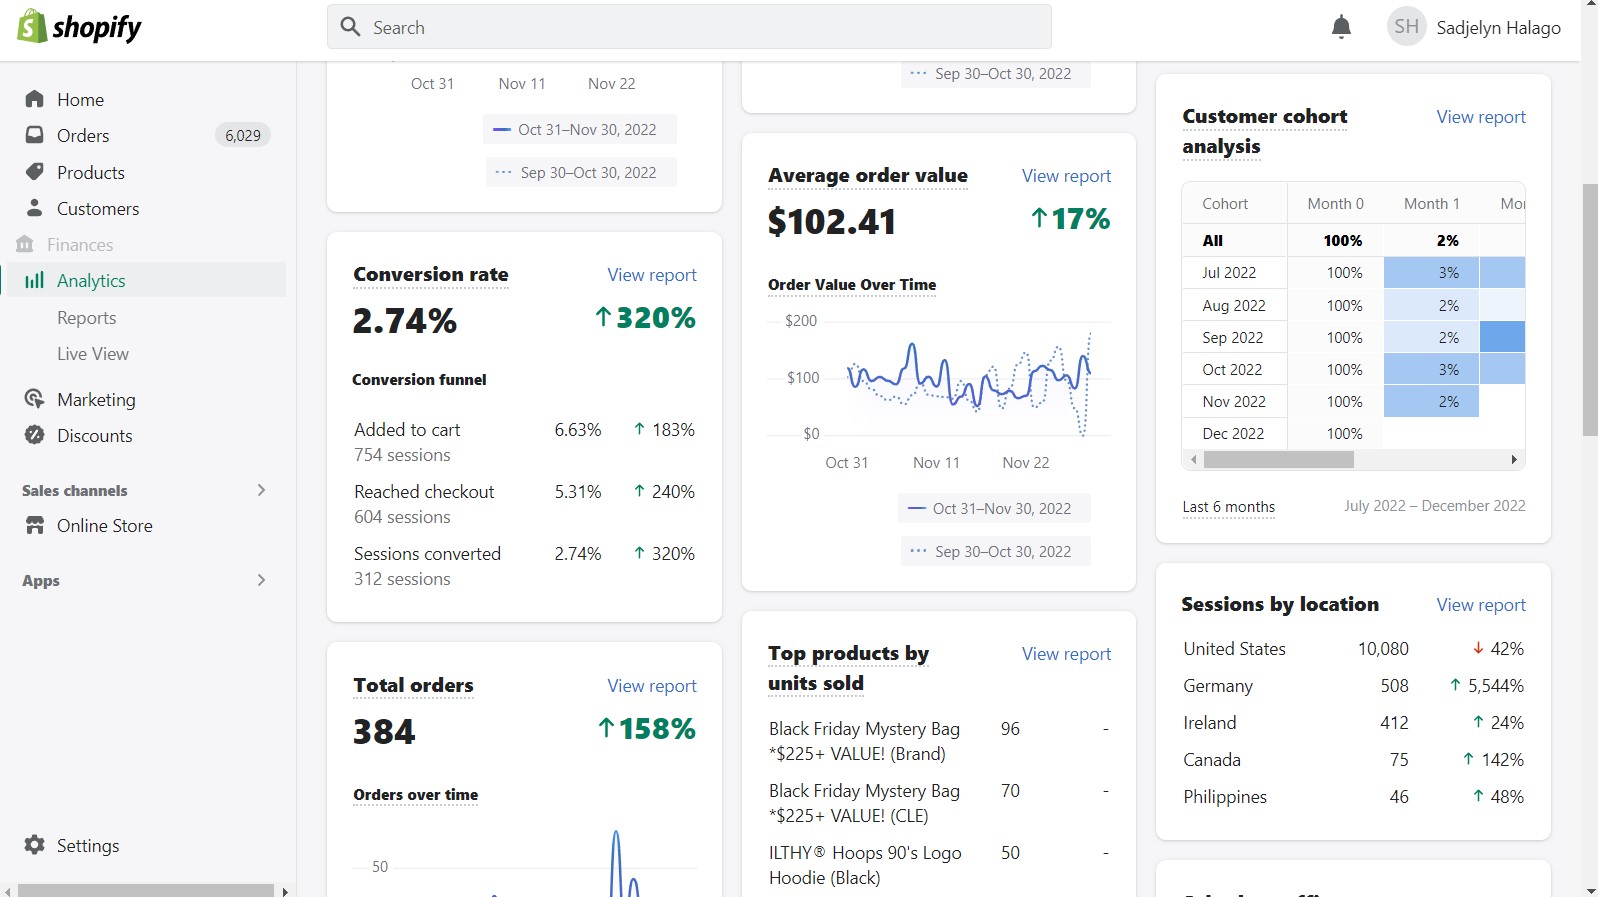This screenshot has width=1598, height=897.
Task: Click the Search input field
Action: (689, 27)
